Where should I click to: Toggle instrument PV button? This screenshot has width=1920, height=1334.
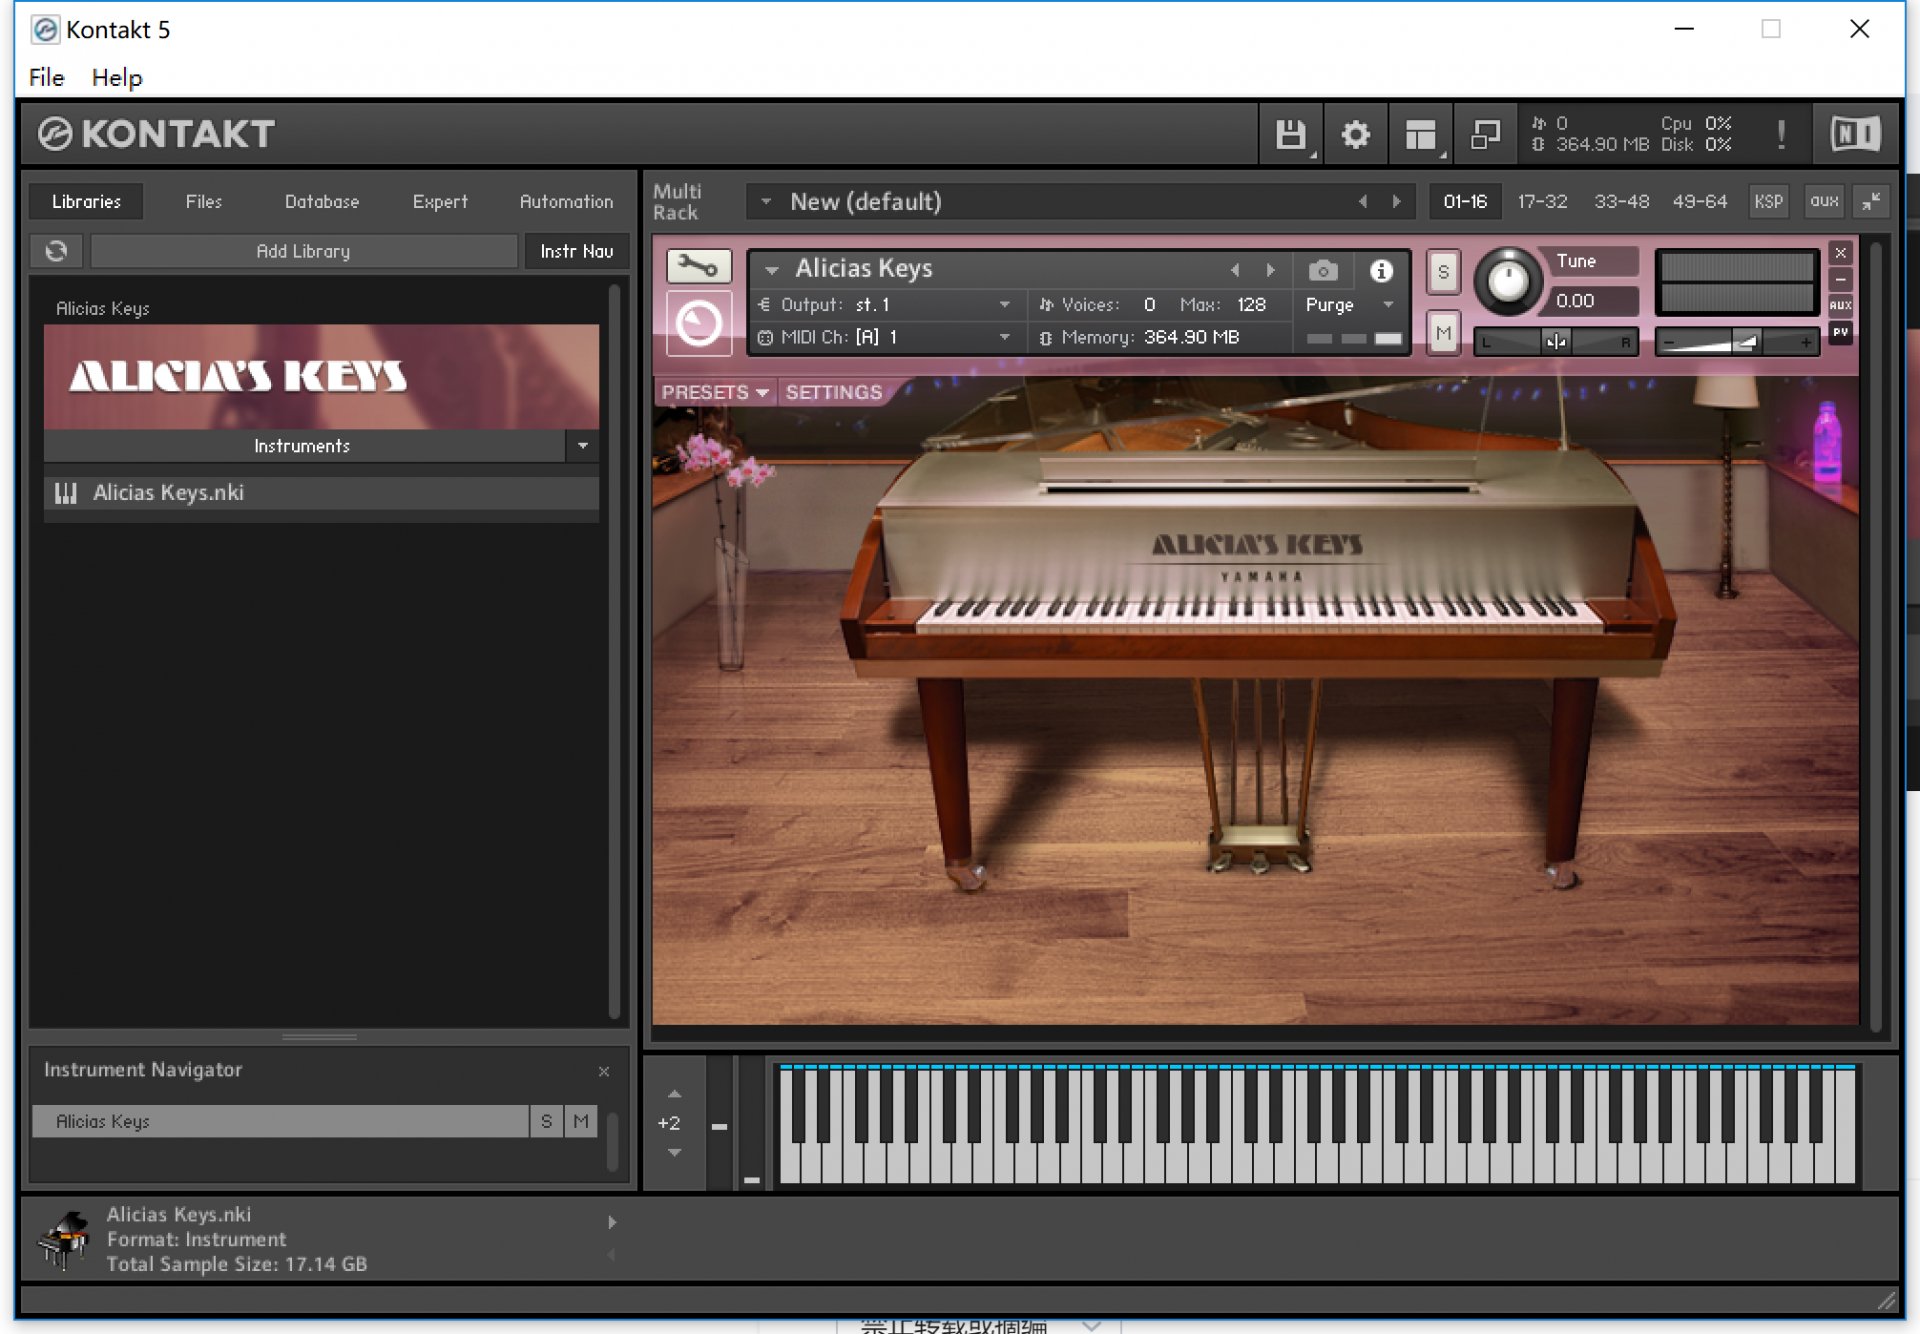pyautogui.click(x=1840, y=332)
